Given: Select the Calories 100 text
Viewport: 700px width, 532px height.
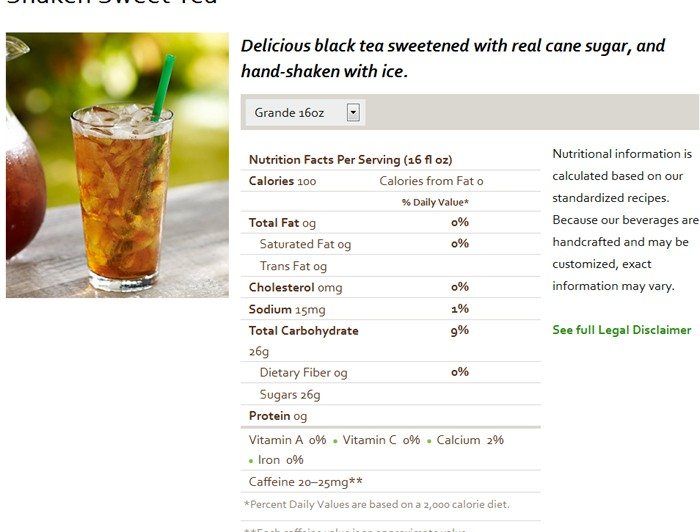Looking at the screenshot, I should (282, 181).
